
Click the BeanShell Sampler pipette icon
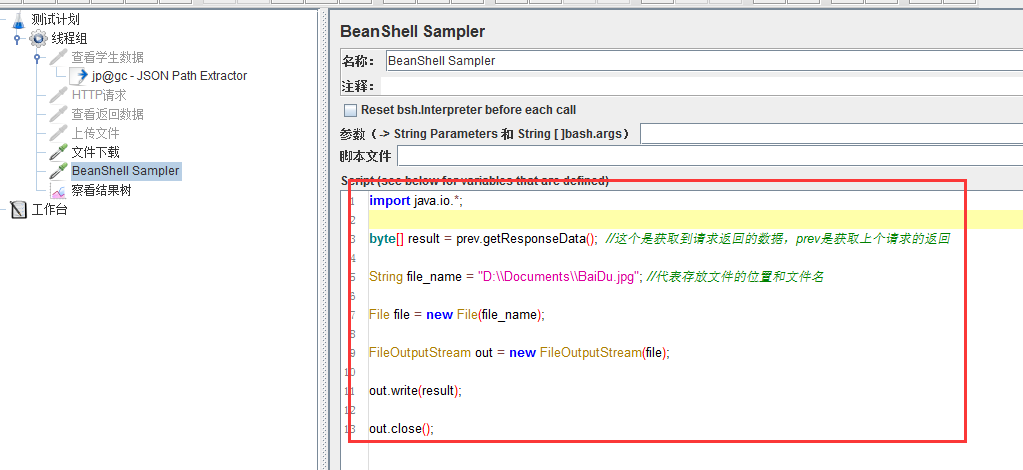[x=58, y=171]
